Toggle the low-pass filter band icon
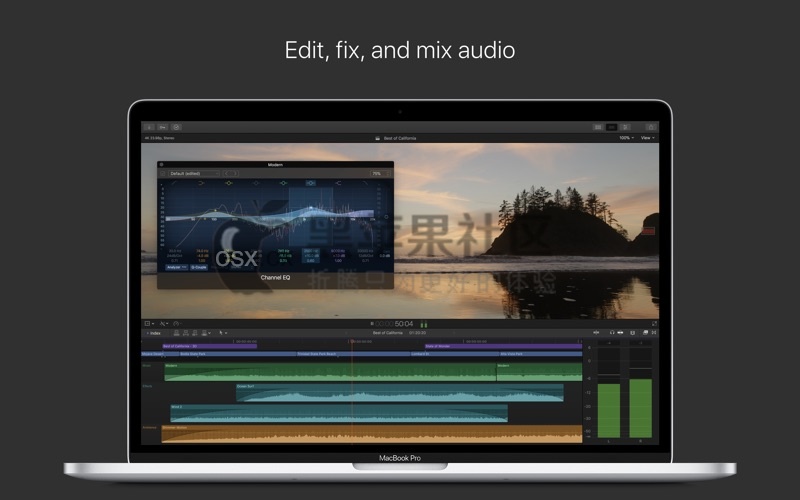800x500 pixels. 365,183
